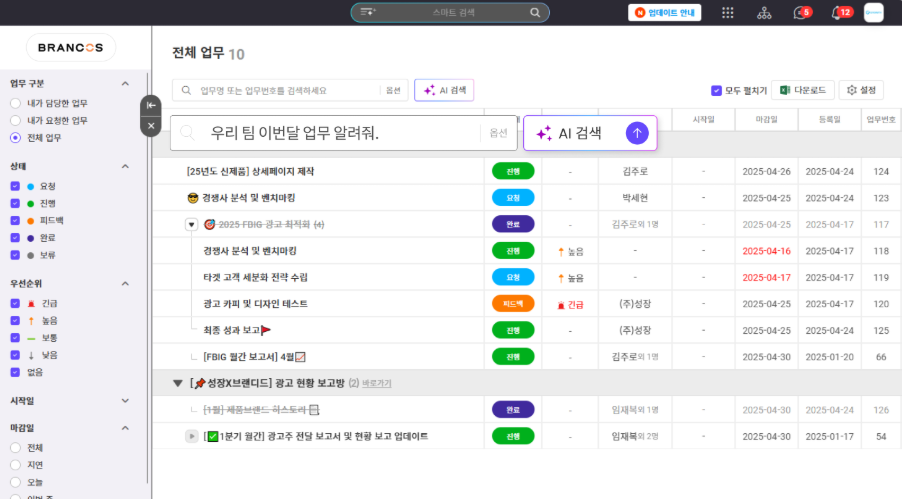Uncheck the 요청 status checkbox
Viewport: 902px width, 499px height.
(16, 186)
